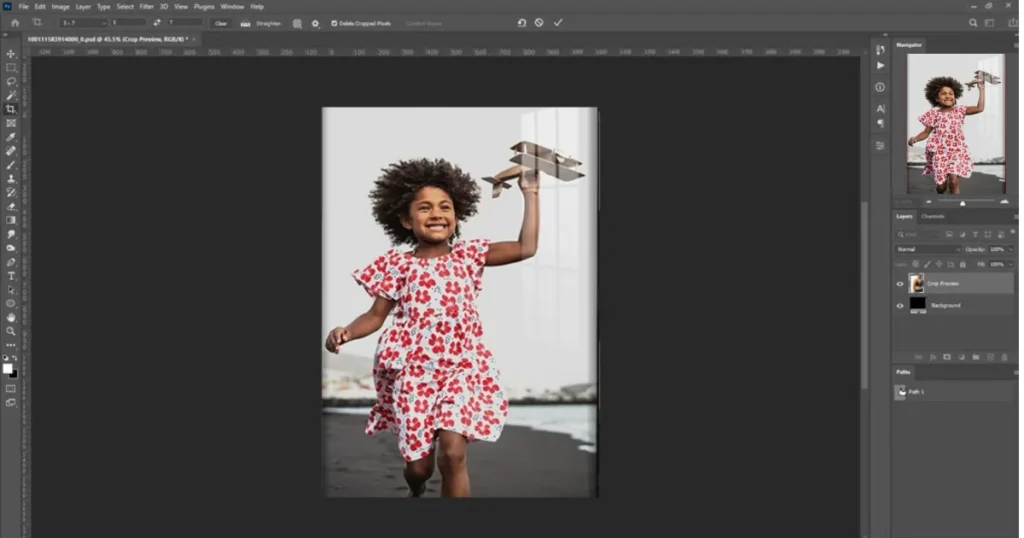Hide the Crop Preview layer

click(x=900, y=284)
